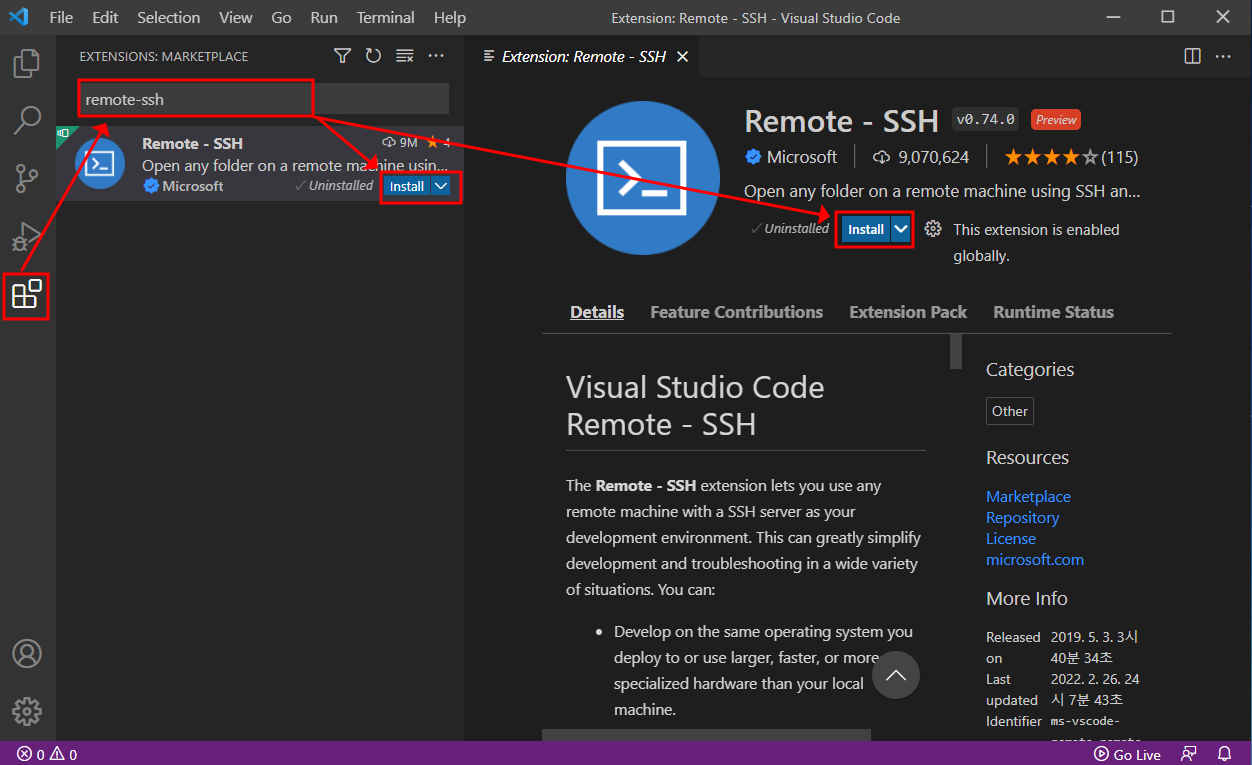This screenshot has width=1252, height=765.
Task: Click Go Live in the status bar
Action: (1127, 755)
